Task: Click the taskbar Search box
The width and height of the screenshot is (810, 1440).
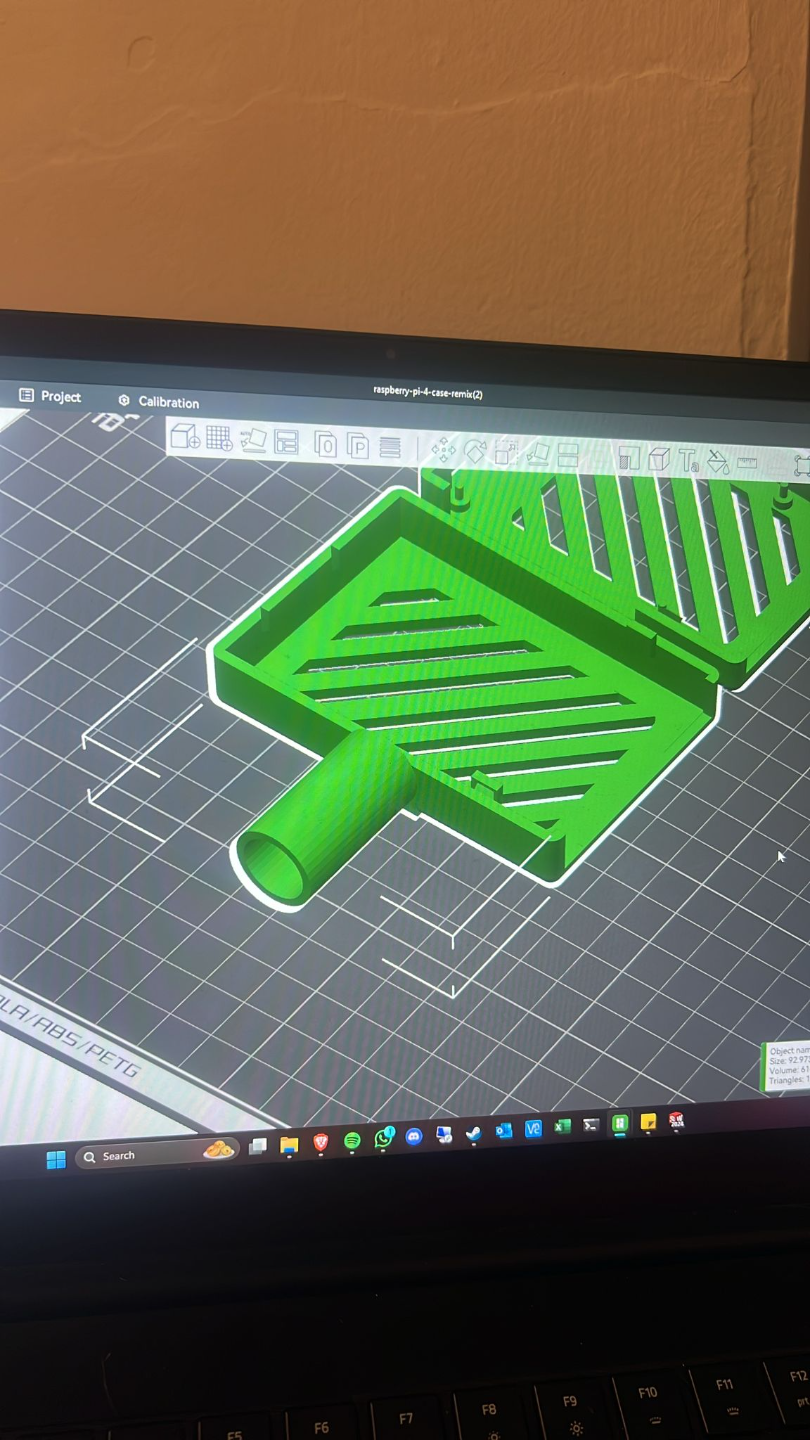Action: pos(156,1155)
